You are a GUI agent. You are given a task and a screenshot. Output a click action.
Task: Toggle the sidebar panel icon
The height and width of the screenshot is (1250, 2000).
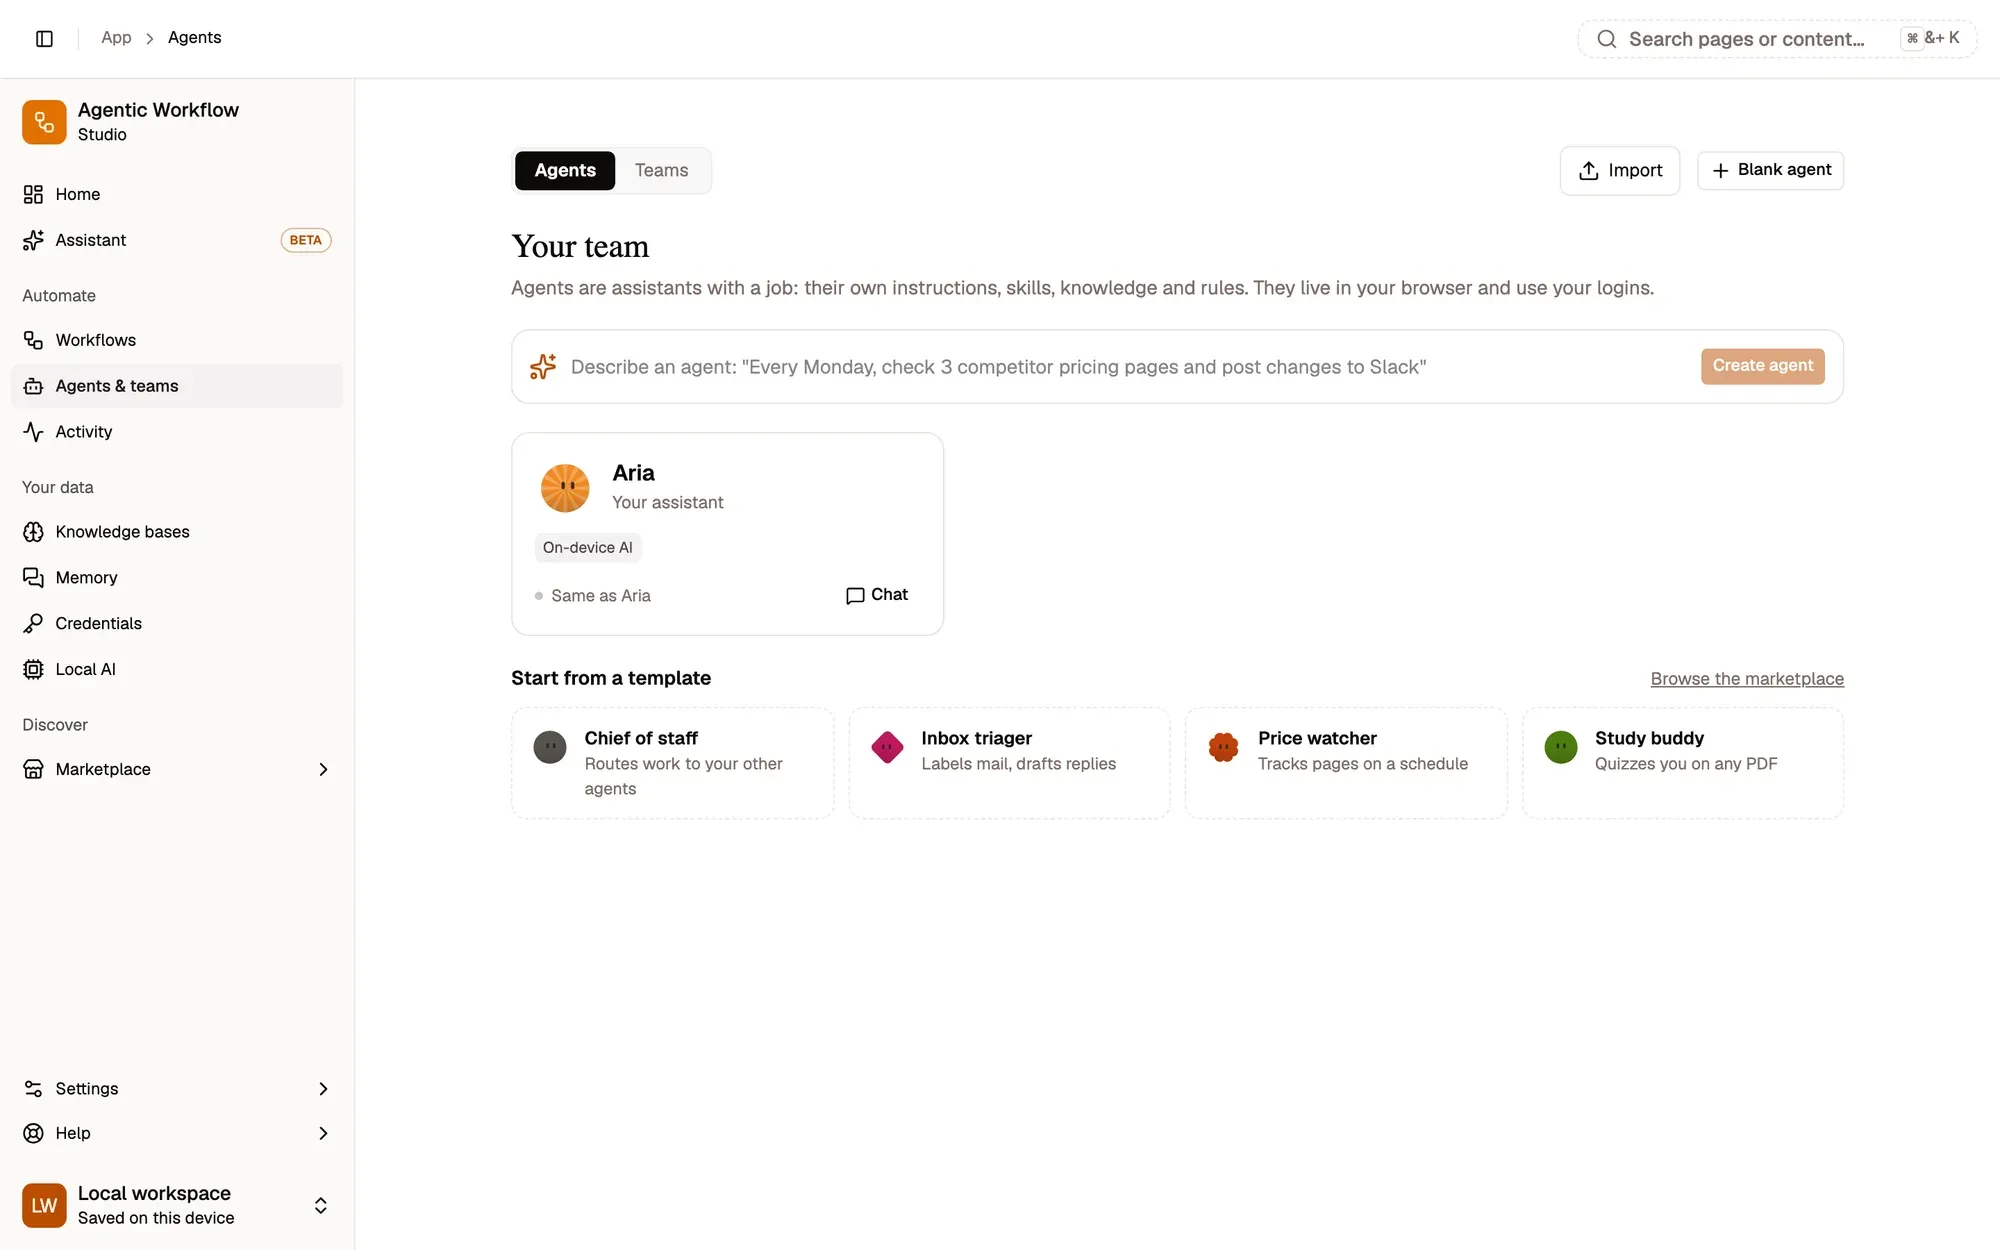point(44,38)
